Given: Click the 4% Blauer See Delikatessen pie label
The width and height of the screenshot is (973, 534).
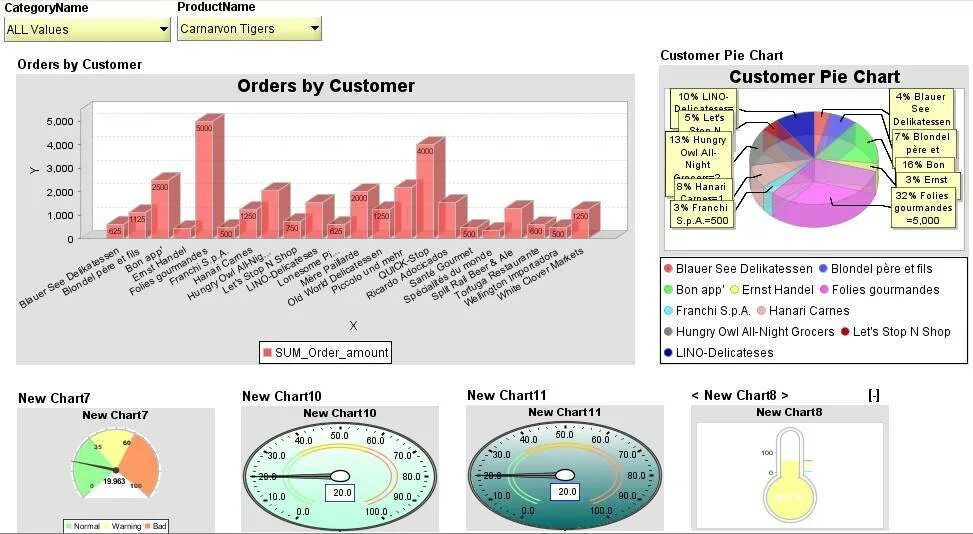Looking at the screenshot, I should click(x=921, y=109).
